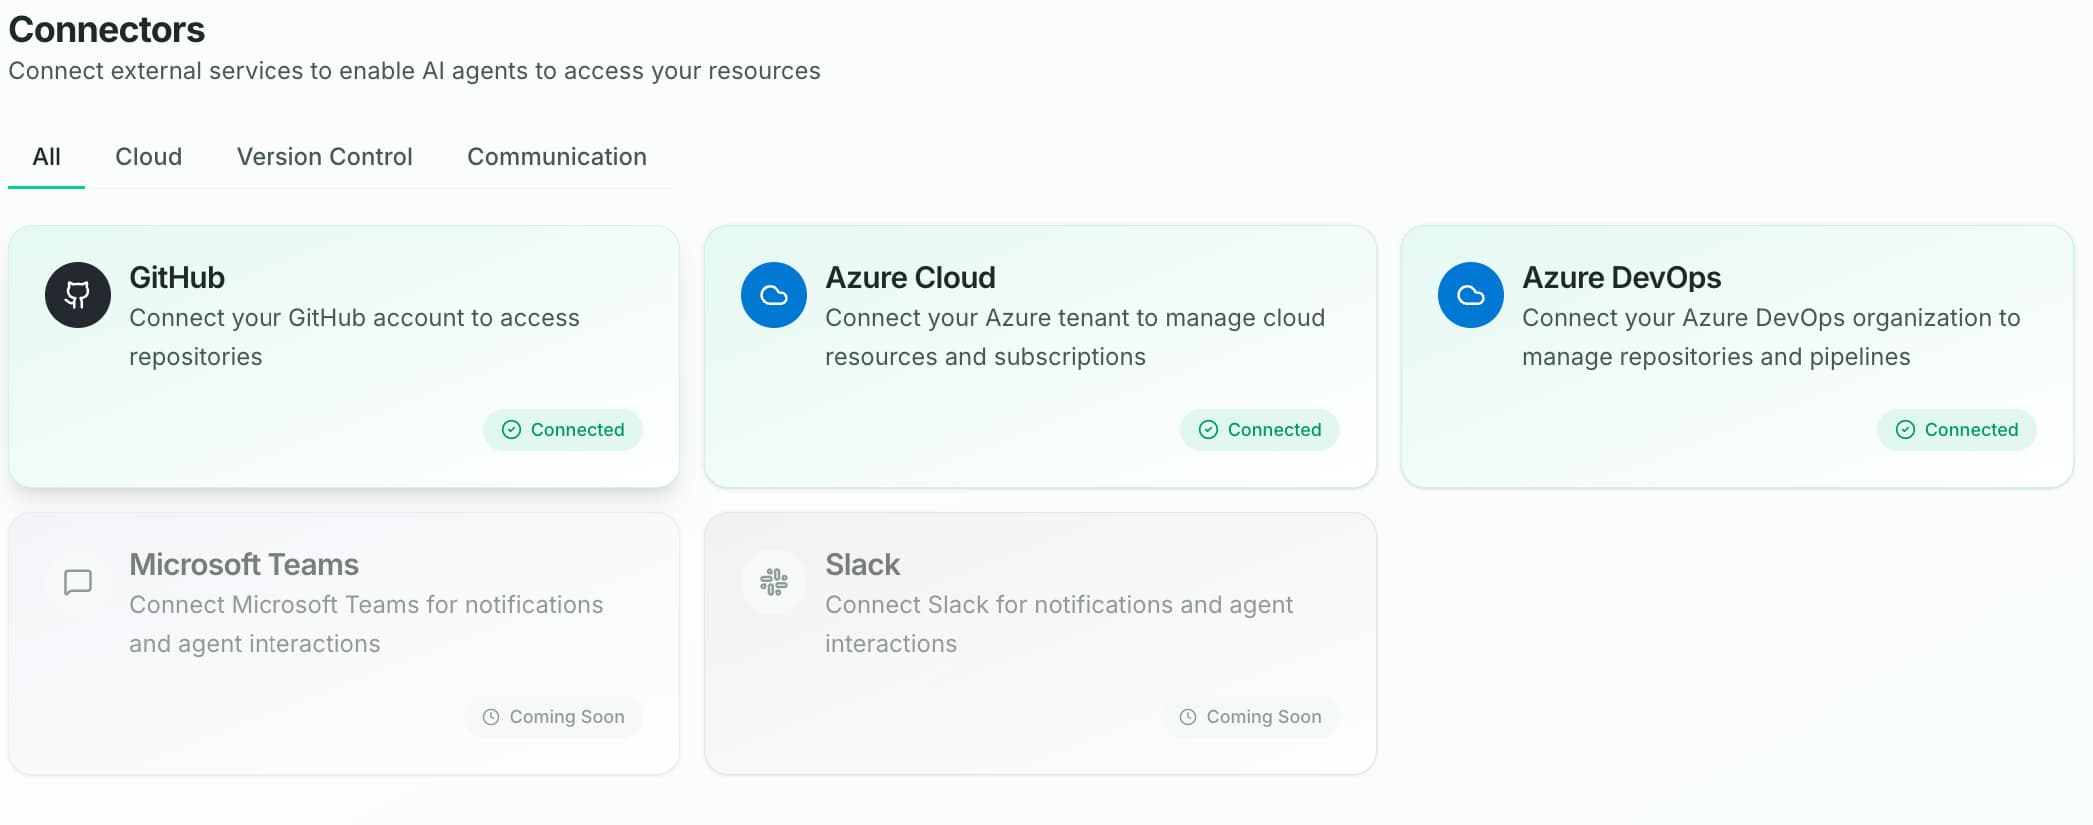2093x825 pixels.
Task: Open the Version Control tab
Action: [324, 157]
